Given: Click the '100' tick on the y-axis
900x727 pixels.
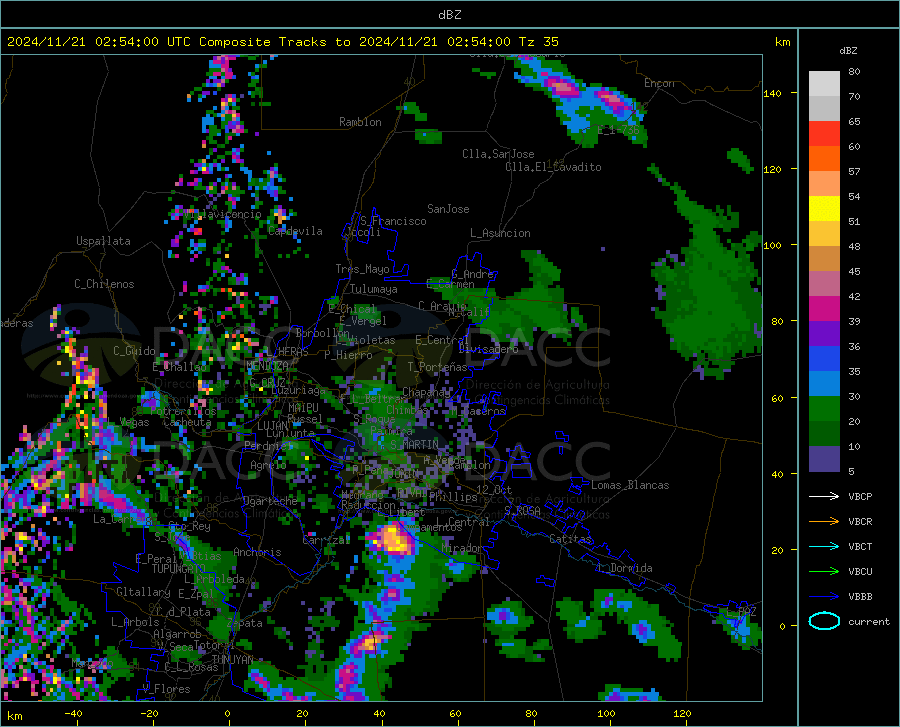Looking at the screenshot, I should 772,245.
